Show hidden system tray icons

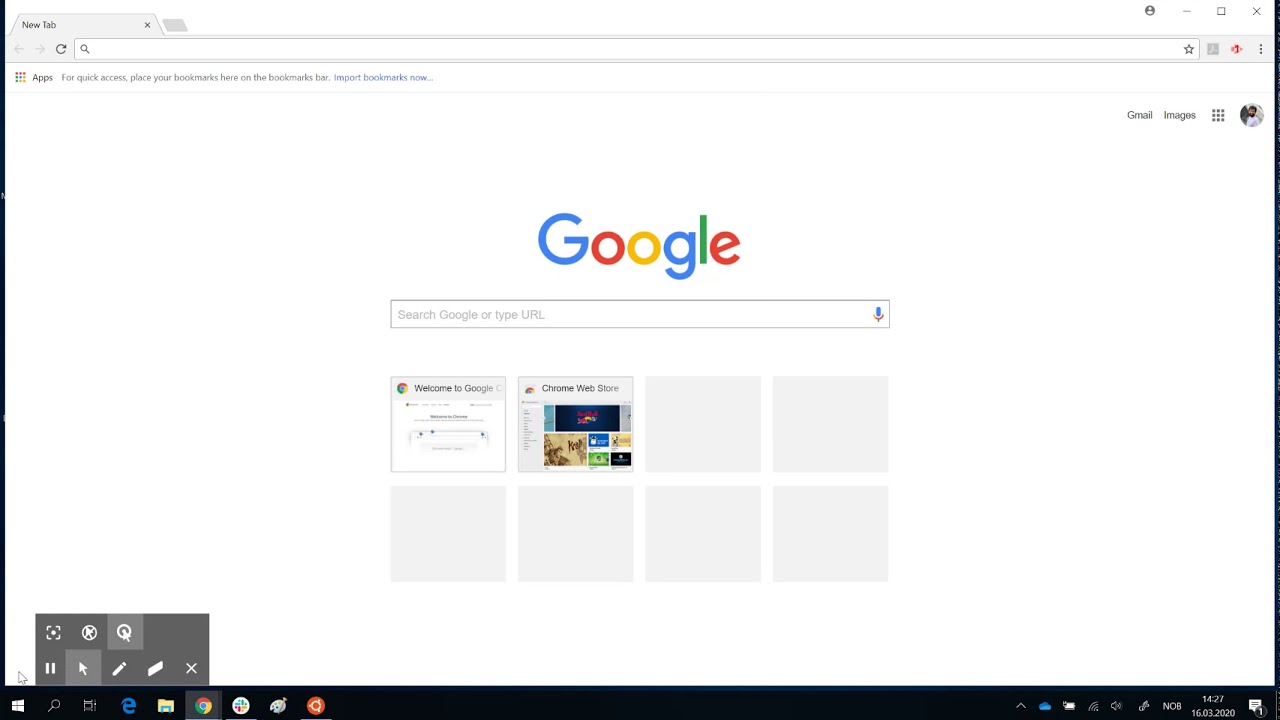(1021, 706)
